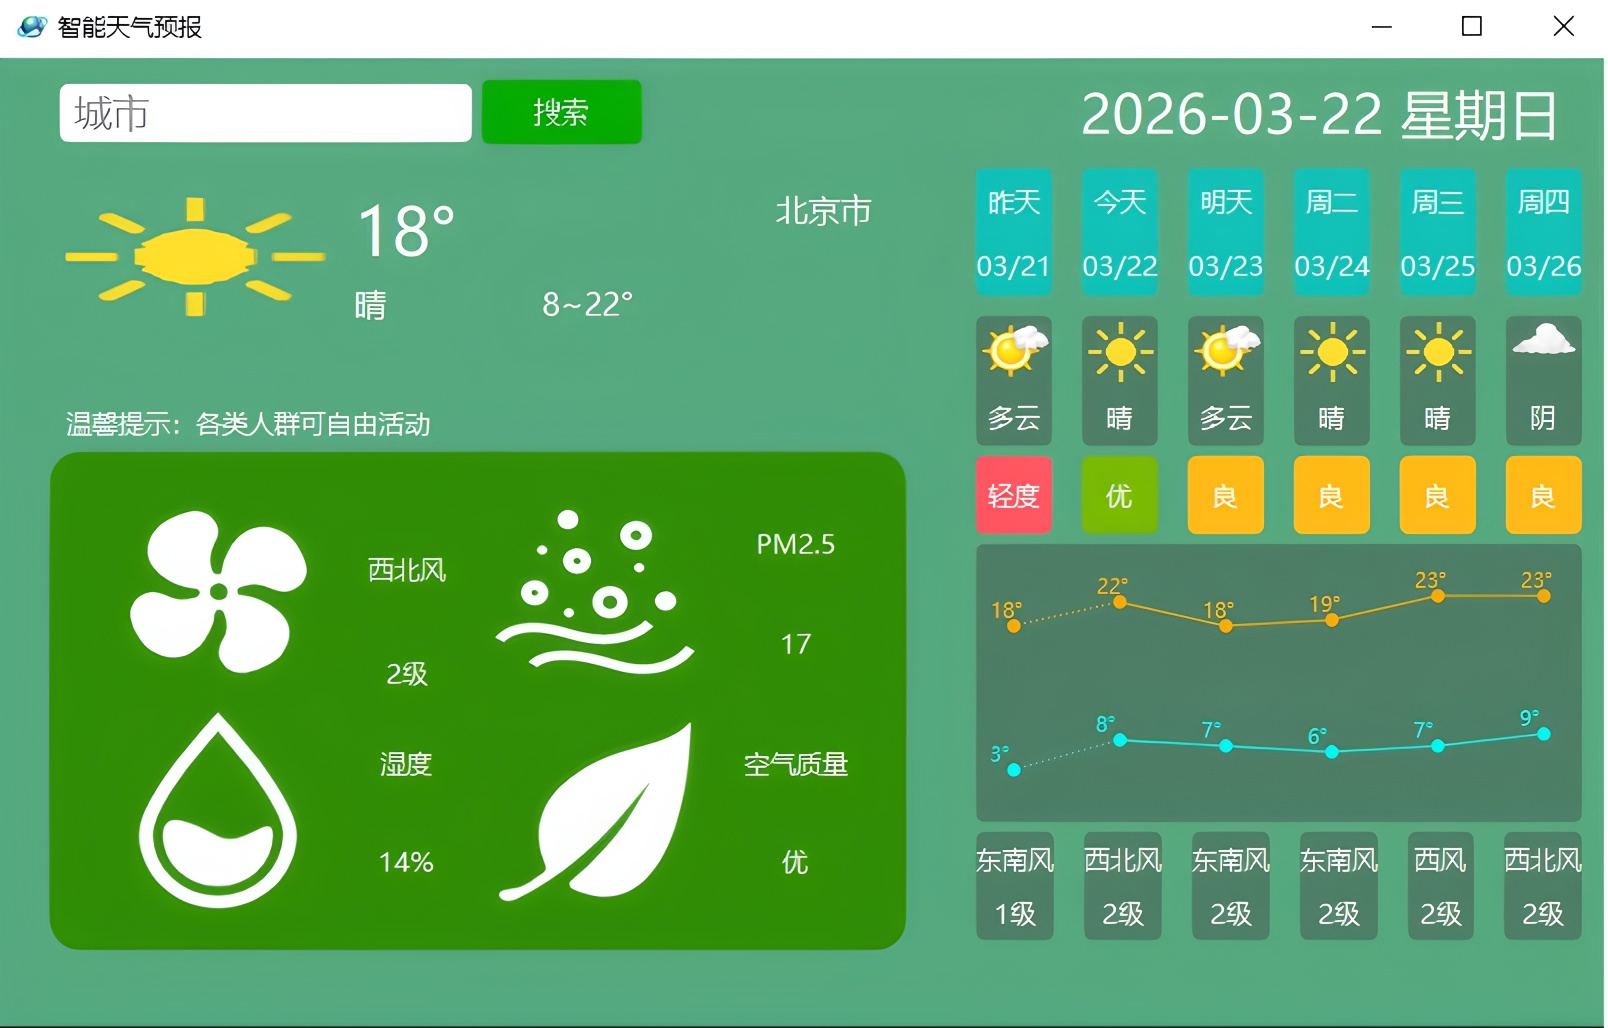
Task: Click the 东南风 1级 wind card
Action: (1015, 886)
